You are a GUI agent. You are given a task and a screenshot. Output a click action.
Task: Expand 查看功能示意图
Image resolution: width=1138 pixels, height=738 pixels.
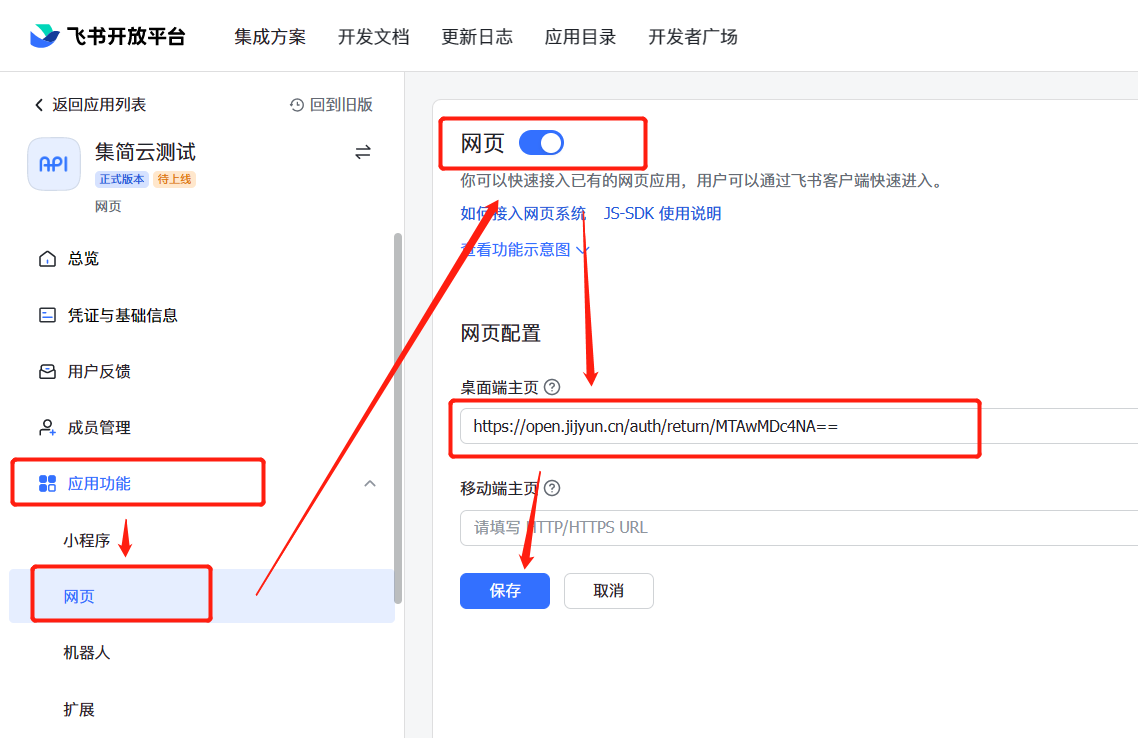tap(524, 250)
